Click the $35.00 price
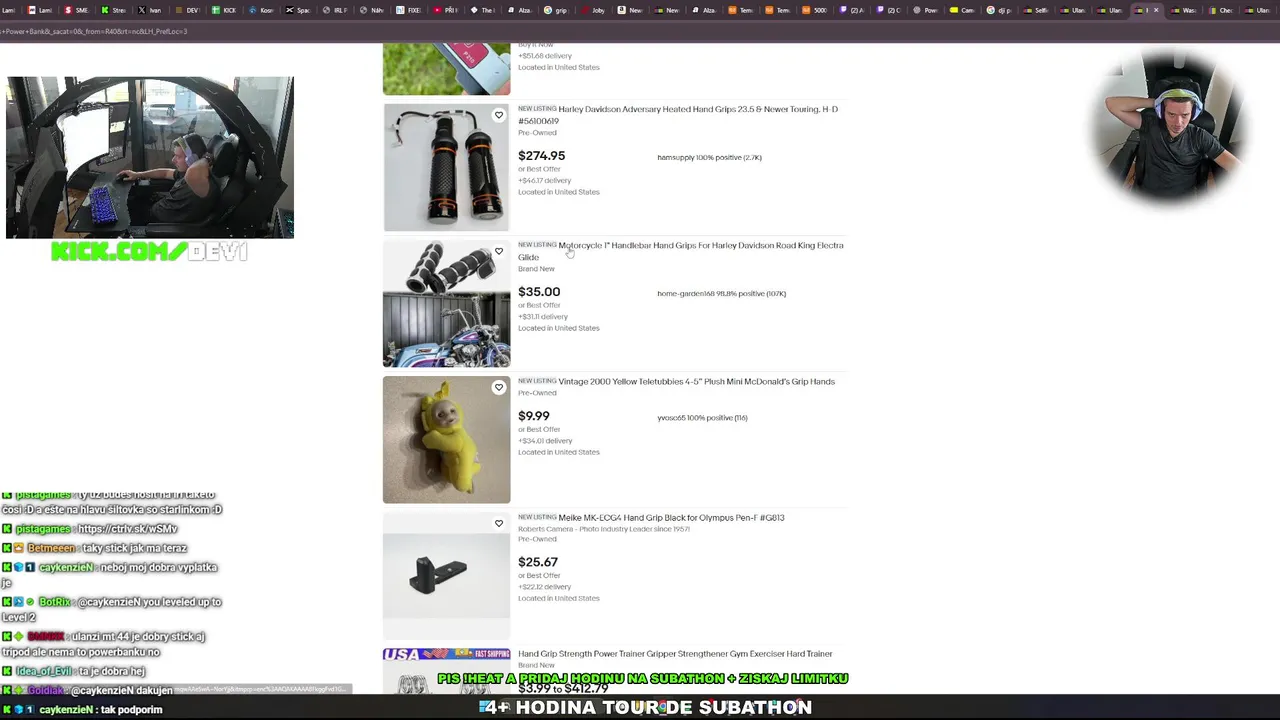This screenshot has width=1280, height=720. 539,292
